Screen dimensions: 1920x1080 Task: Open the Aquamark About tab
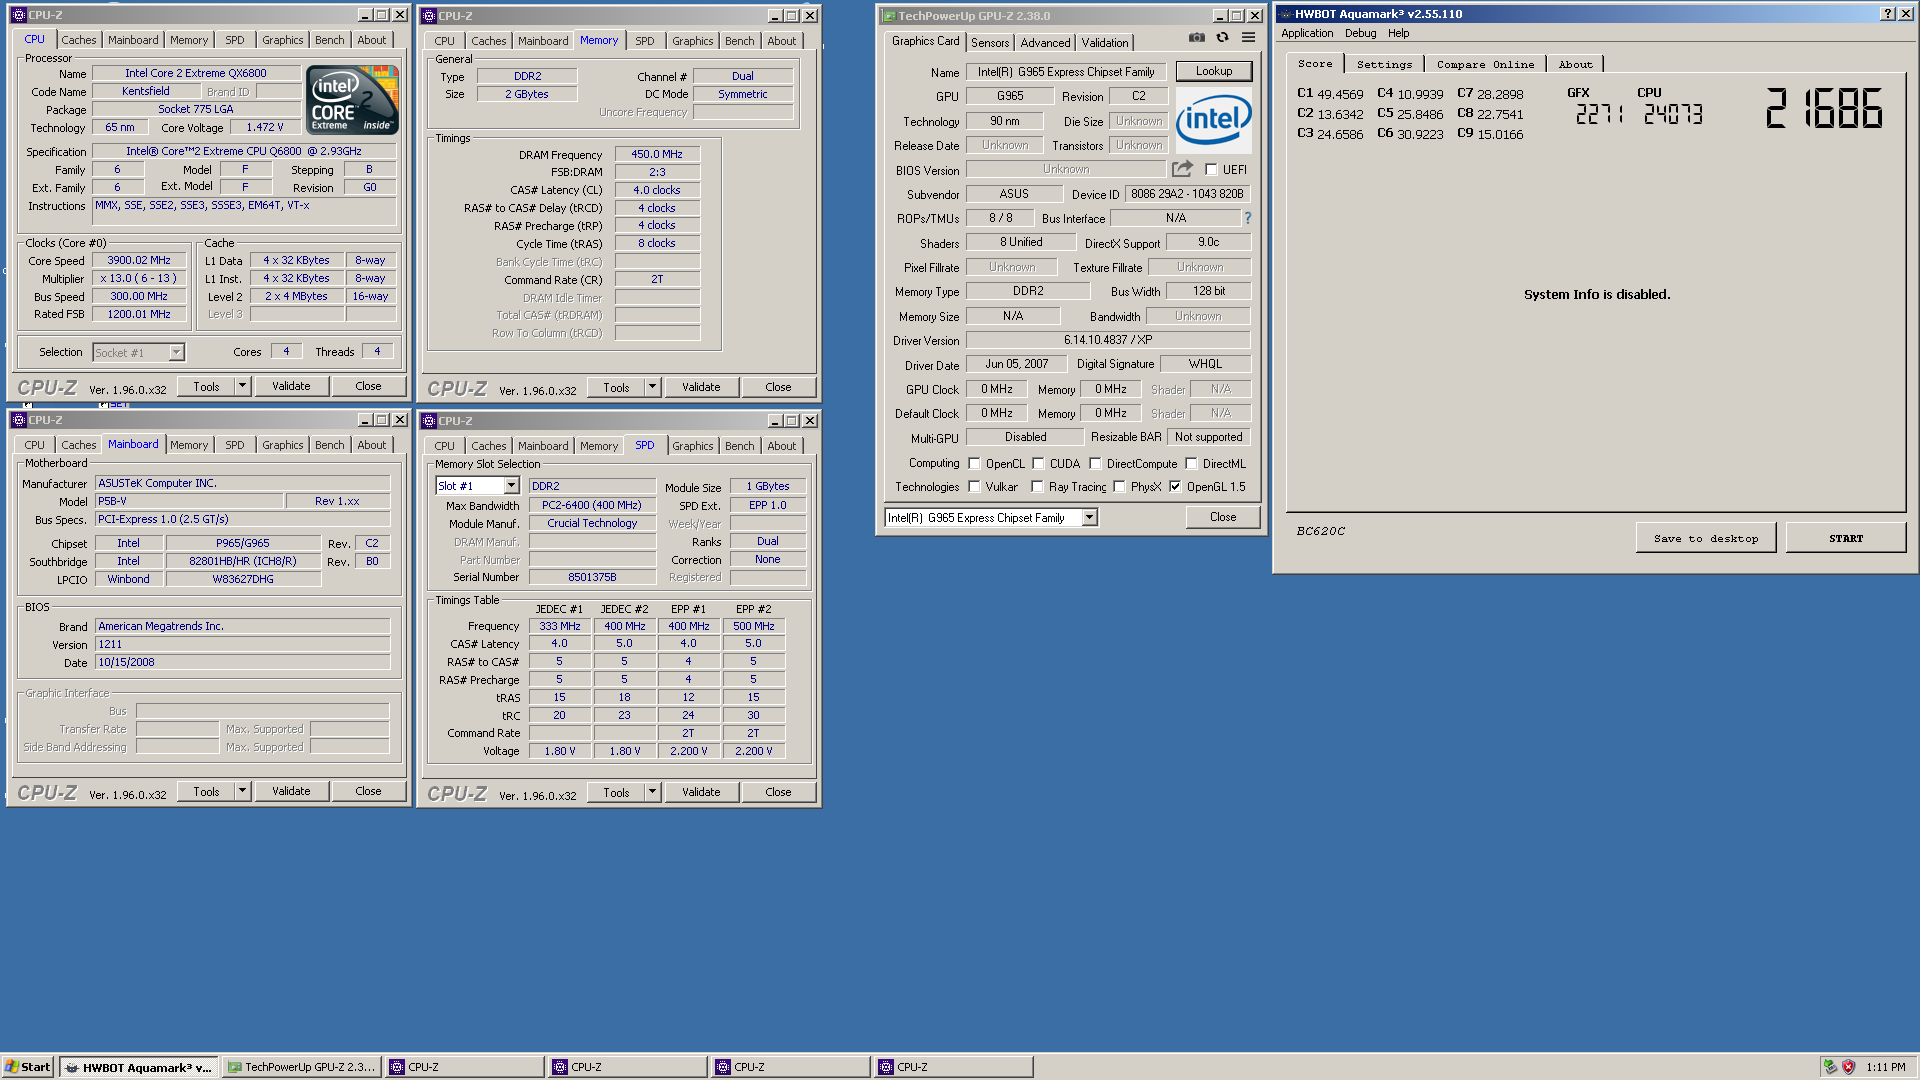pyautogui.click(x=1575, y=64)
